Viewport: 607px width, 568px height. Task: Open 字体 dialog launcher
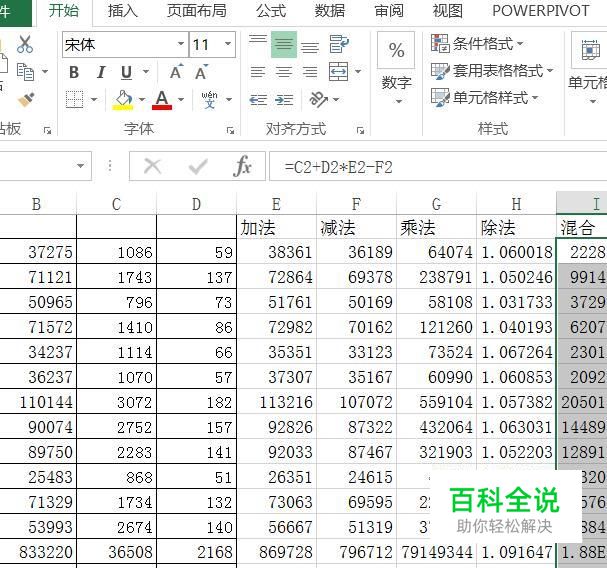[231, 131]
